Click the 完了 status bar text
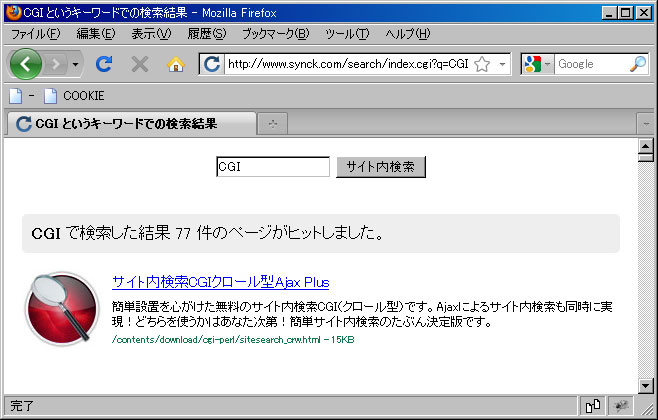Viewport: 658px width, 420px height. [22, 406]
